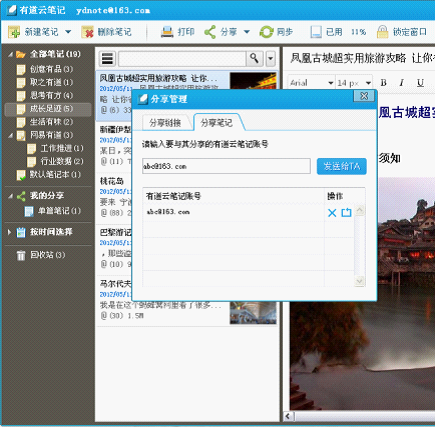Switch to the 分享链接 tab
Viewport: 435px width, 427px height.
point(165,123)
